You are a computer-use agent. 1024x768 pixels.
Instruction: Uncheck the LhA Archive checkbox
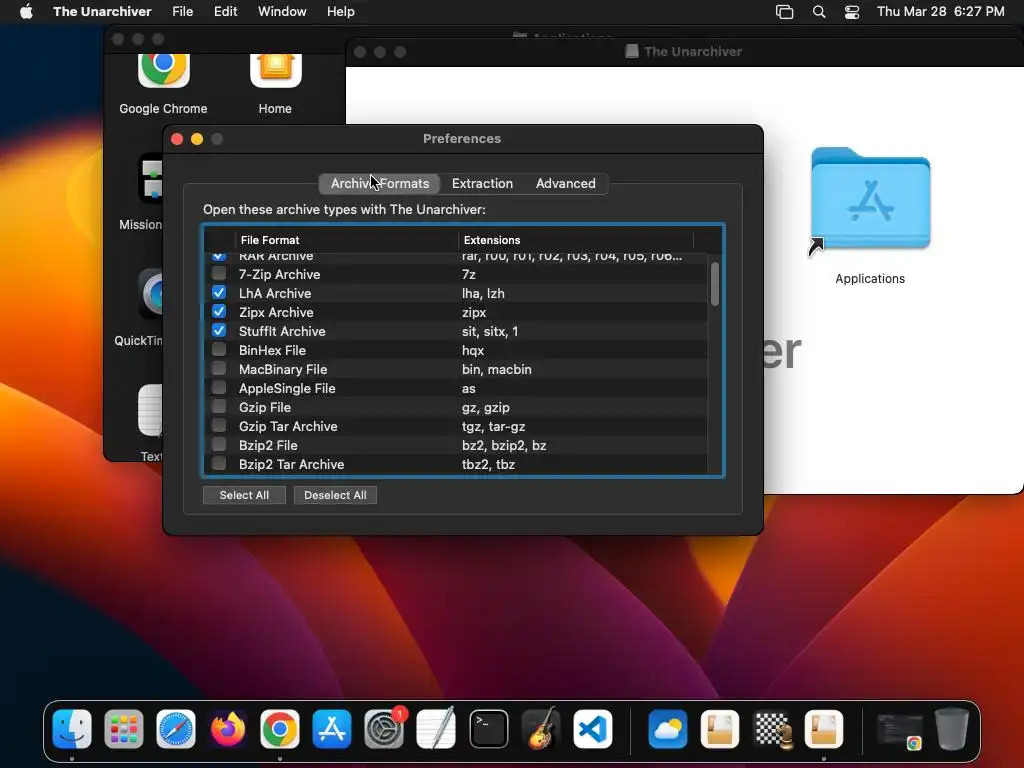click(x=219, y=293)
